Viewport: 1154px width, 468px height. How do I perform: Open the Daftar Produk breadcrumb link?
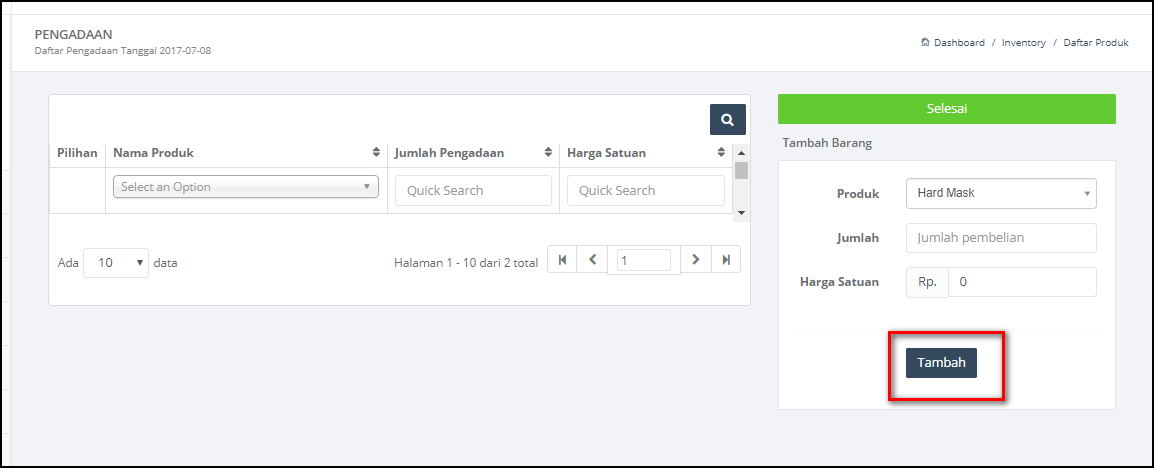[x=1096, y=43]
